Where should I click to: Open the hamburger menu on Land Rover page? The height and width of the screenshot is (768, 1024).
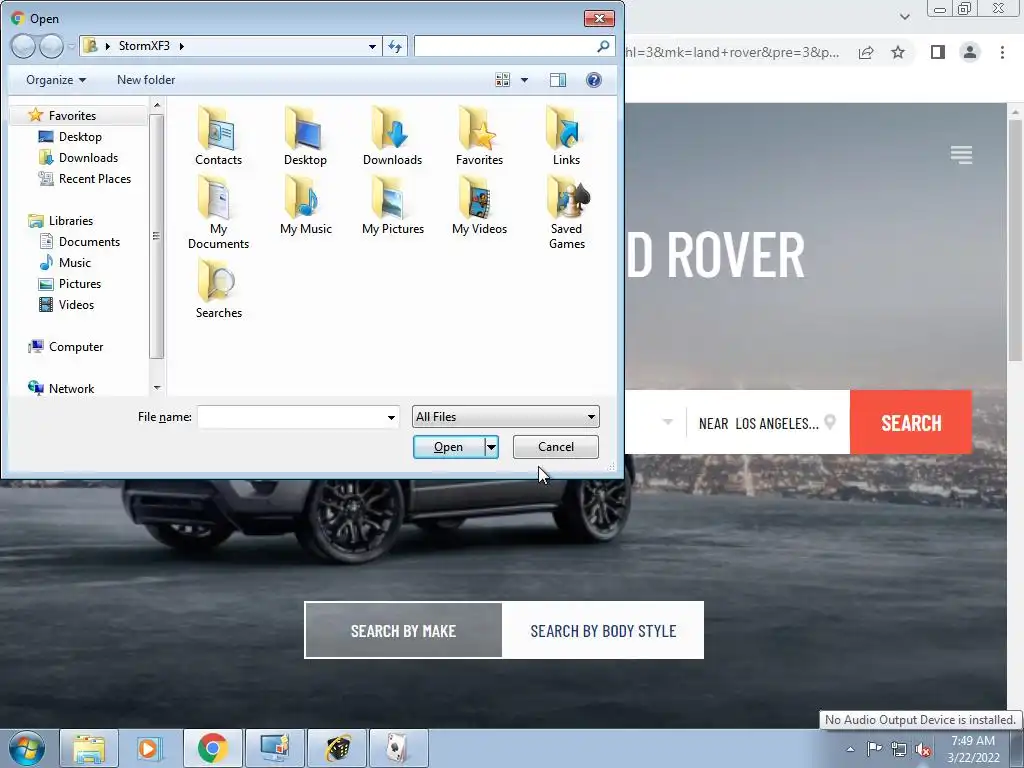[961, 155]
